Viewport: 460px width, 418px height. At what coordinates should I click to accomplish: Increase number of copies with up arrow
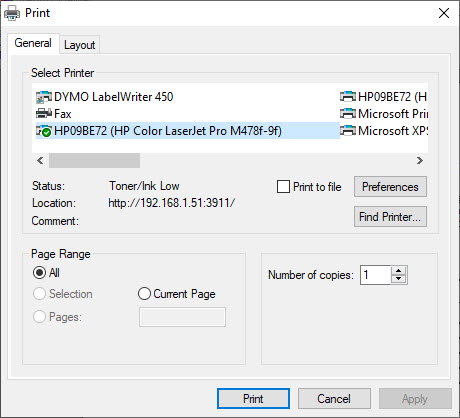click(x=399, y=271)
